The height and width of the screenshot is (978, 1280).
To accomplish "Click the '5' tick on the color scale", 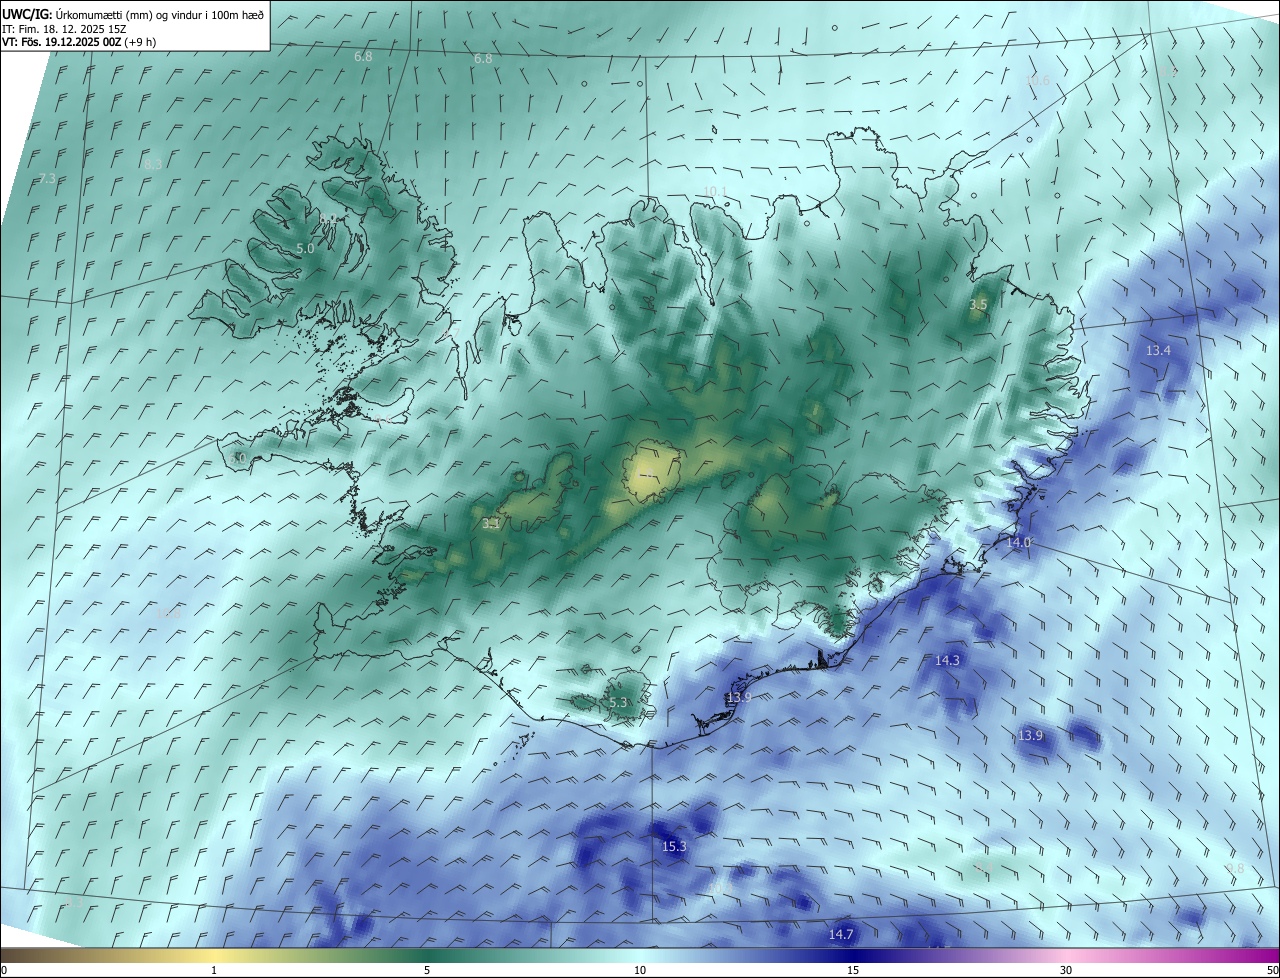I will click(427, 970).
